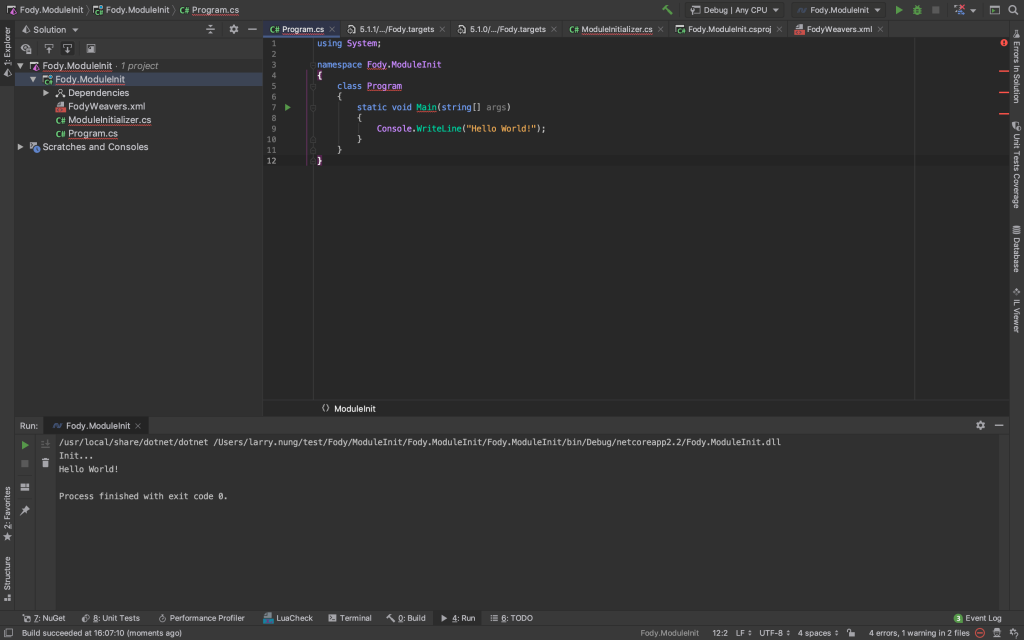Clear Run console output with the trash icon

click(45, 463)
